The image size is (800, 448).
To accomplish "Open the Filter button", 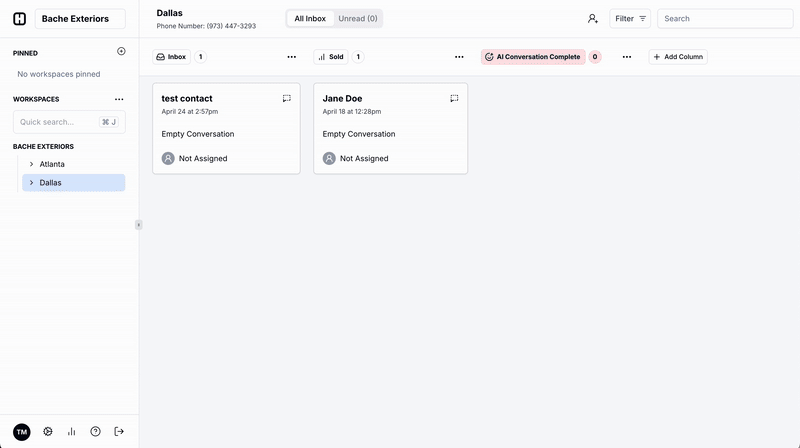I will [631, 18].
